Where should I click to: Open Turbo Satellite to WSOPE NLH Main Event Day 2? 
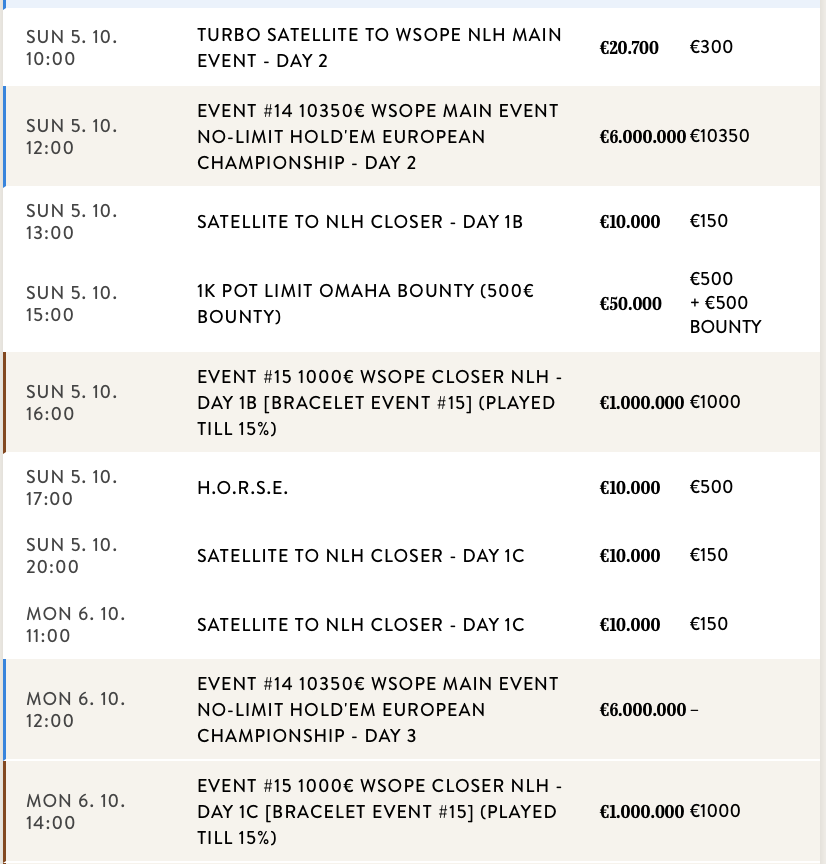pos(379,47)
